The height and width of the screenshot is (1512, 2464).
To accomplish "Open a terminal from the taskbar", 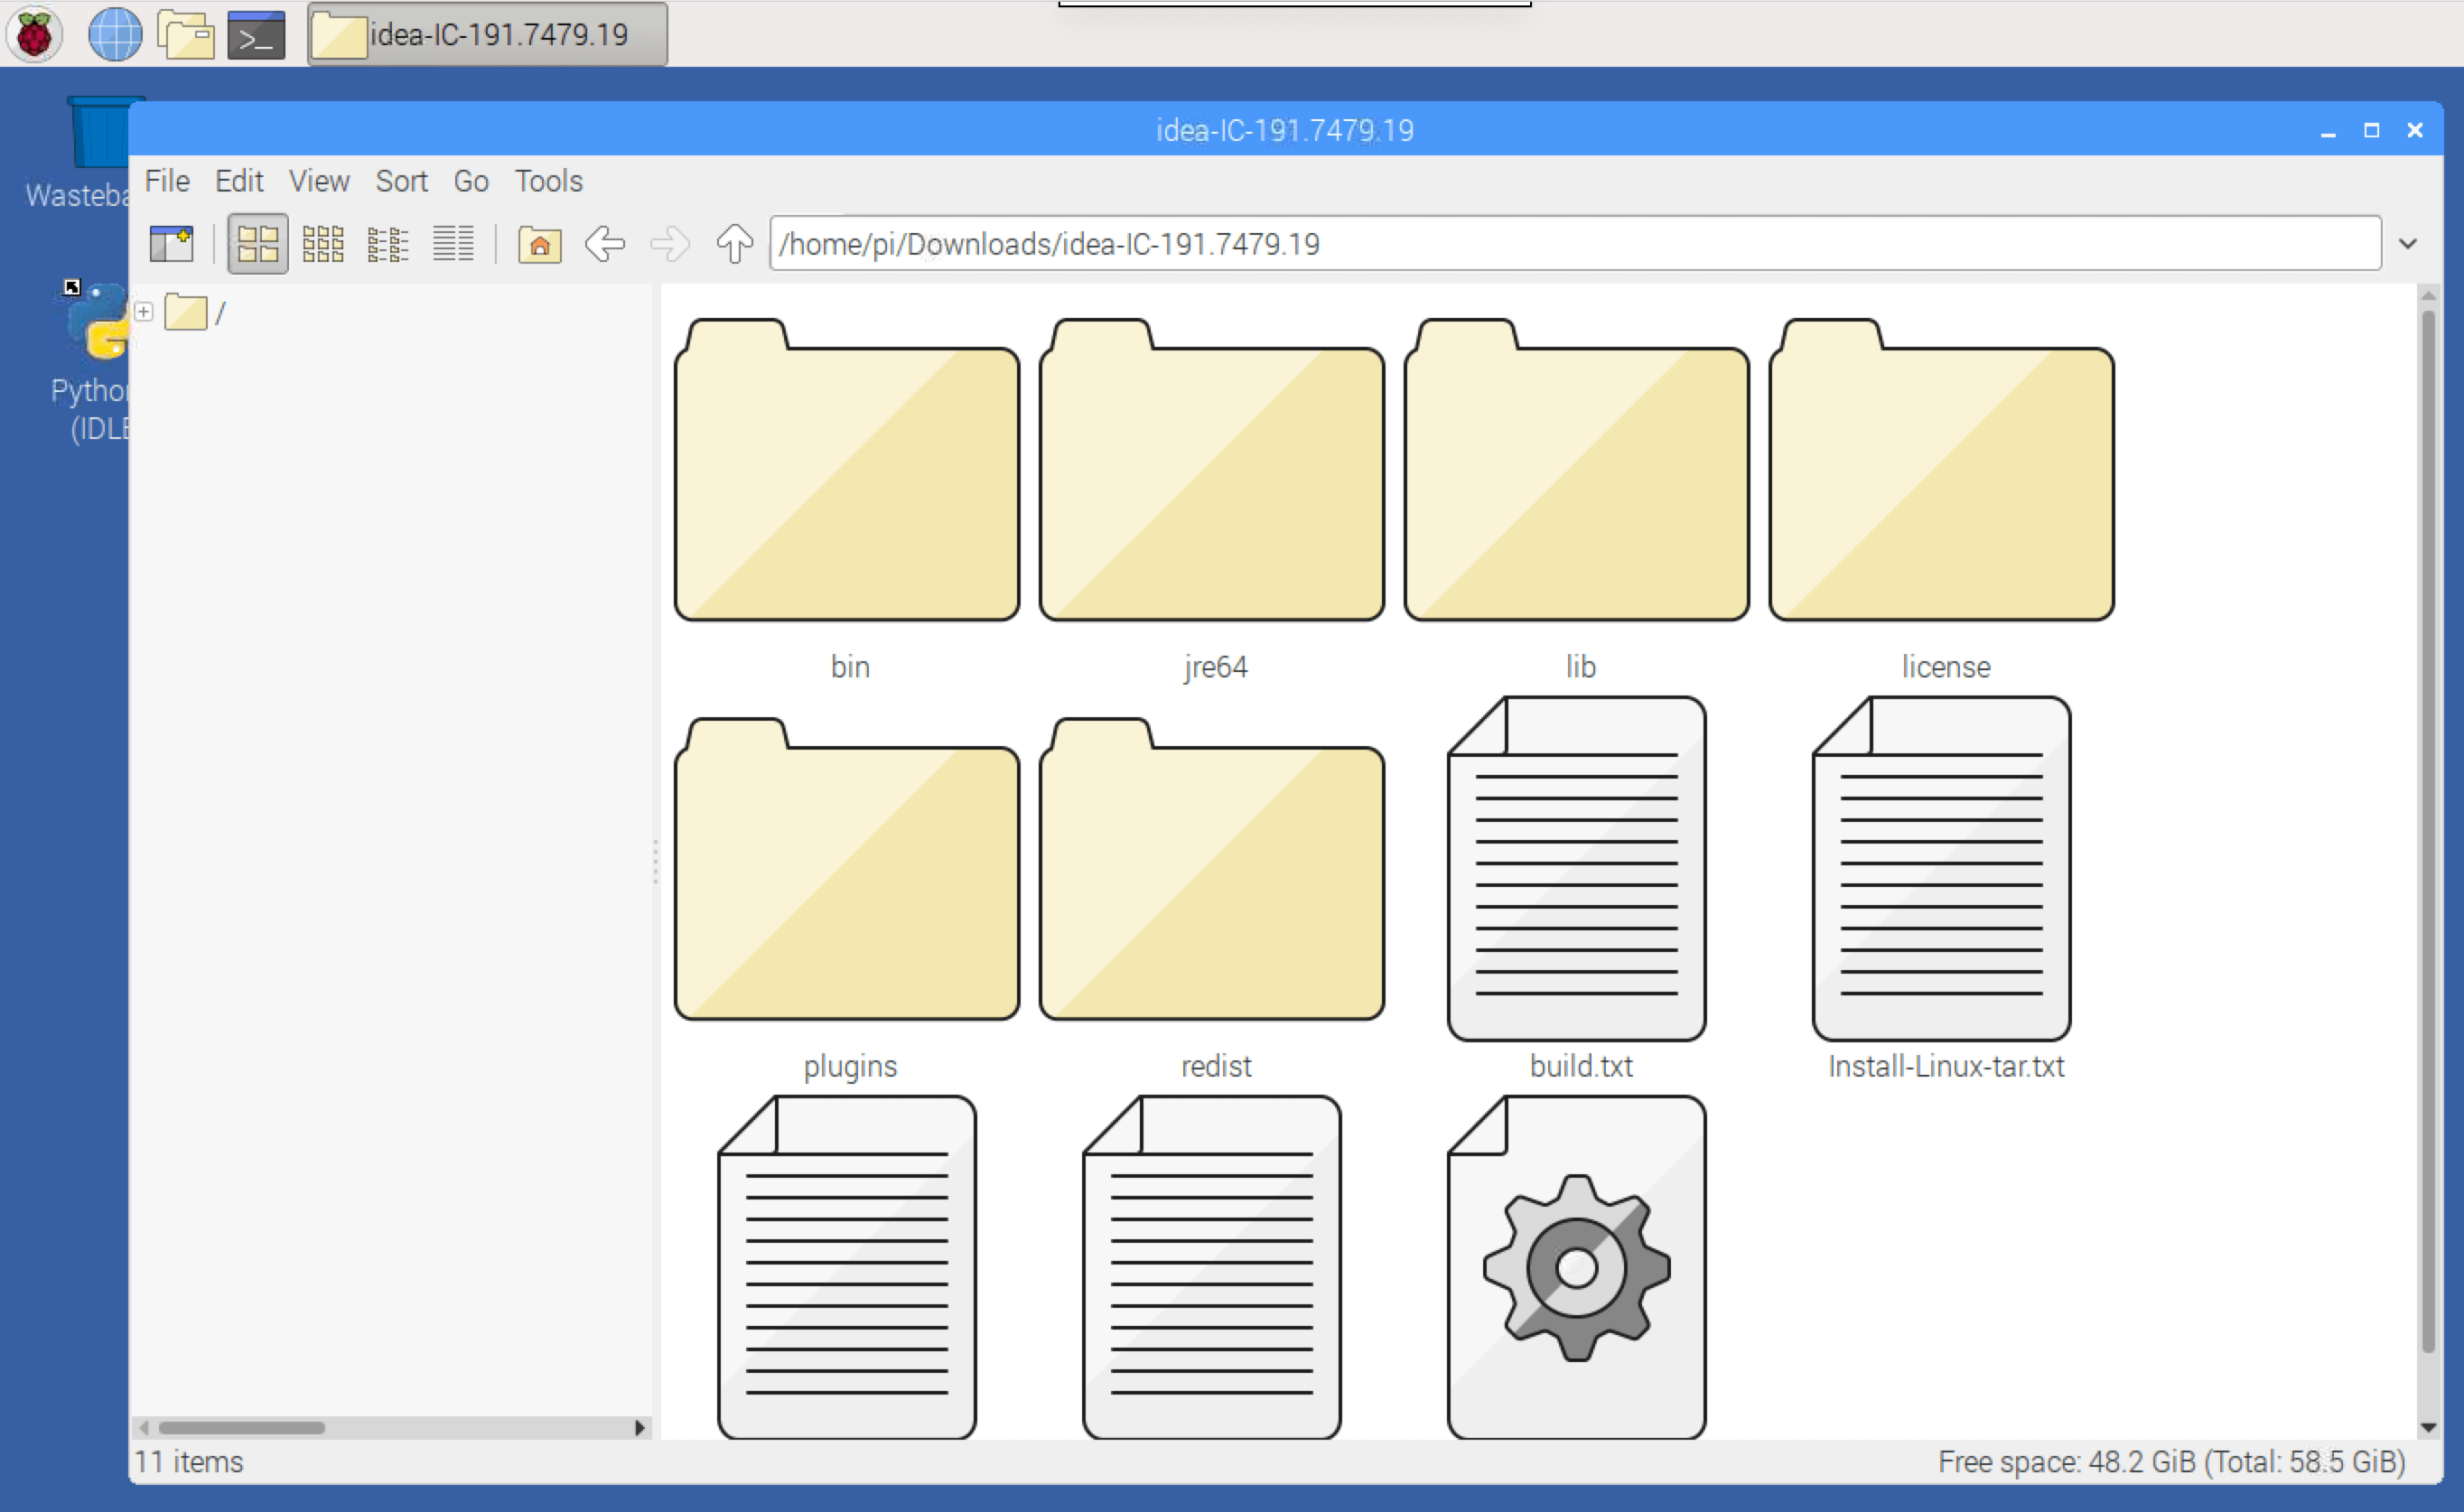I will (x=255, y=34).
